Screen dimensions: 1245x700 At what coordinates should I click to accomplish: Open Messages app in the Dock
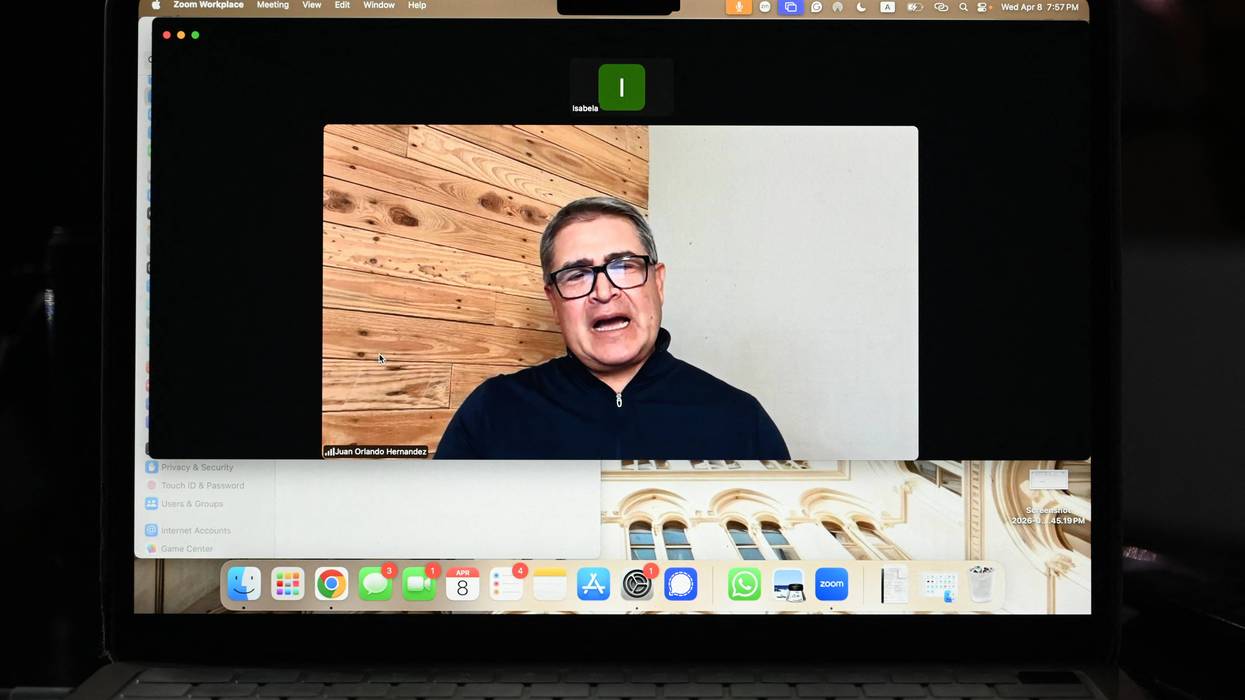(375, 584)
